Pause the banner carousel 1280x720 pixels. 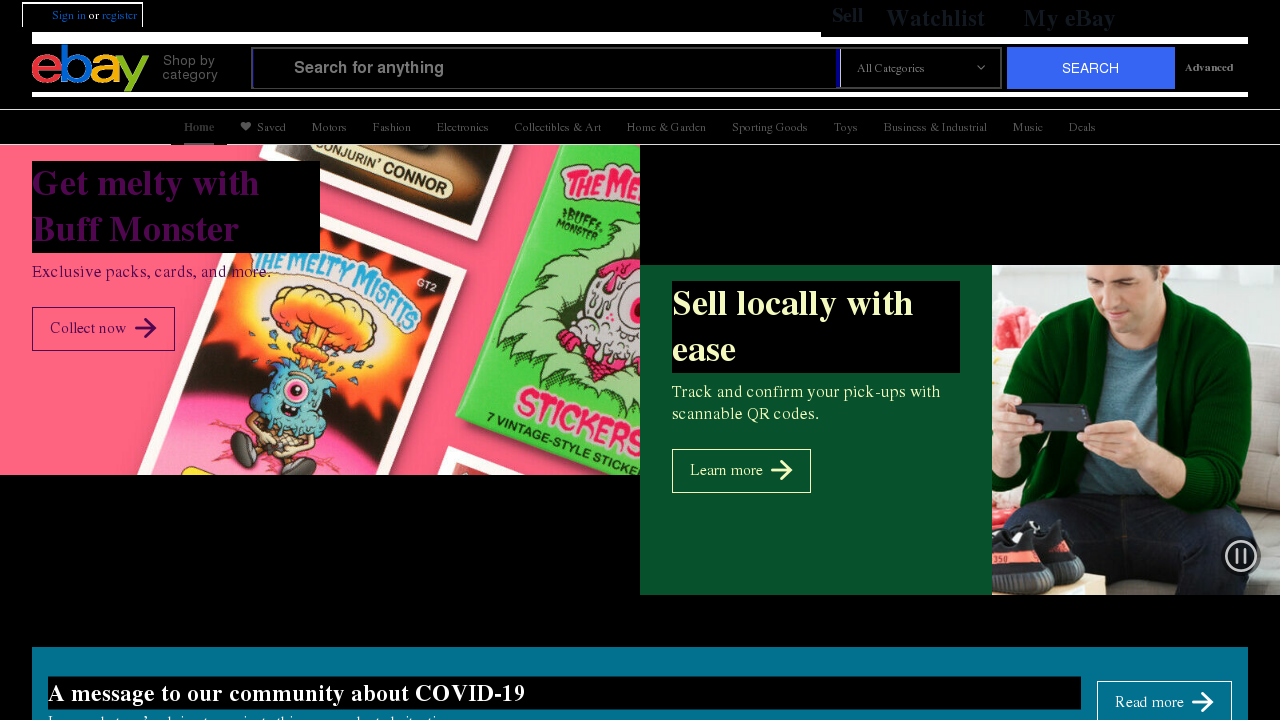tap(1240, 556)
